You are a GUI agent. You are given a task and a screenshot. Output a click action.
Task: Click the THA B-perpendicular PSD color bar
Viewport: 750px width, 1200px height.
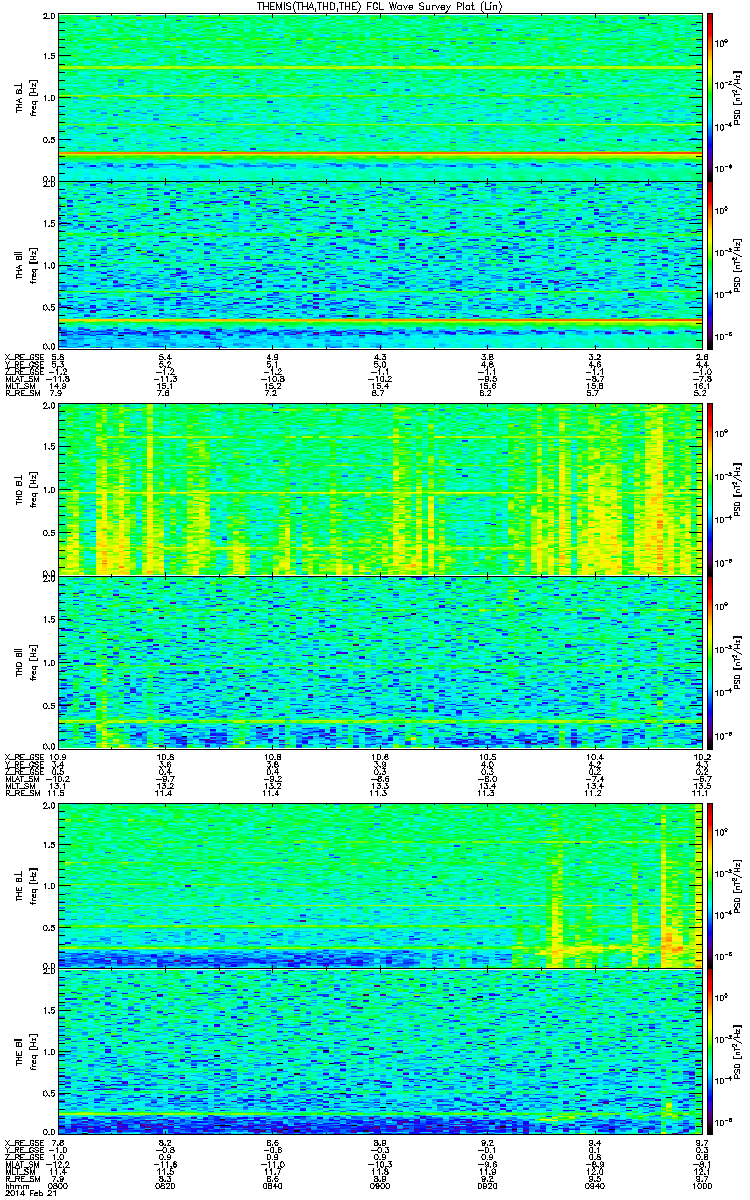(x=709, y=97)
